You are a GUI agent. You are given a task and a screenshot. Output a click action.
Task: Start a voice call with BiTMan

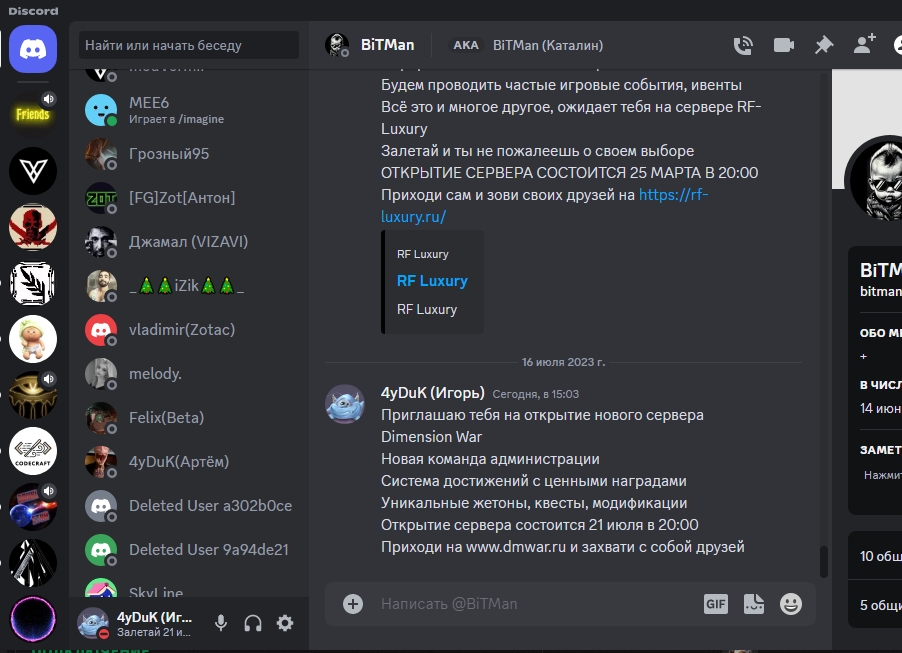tap(743, 45)
